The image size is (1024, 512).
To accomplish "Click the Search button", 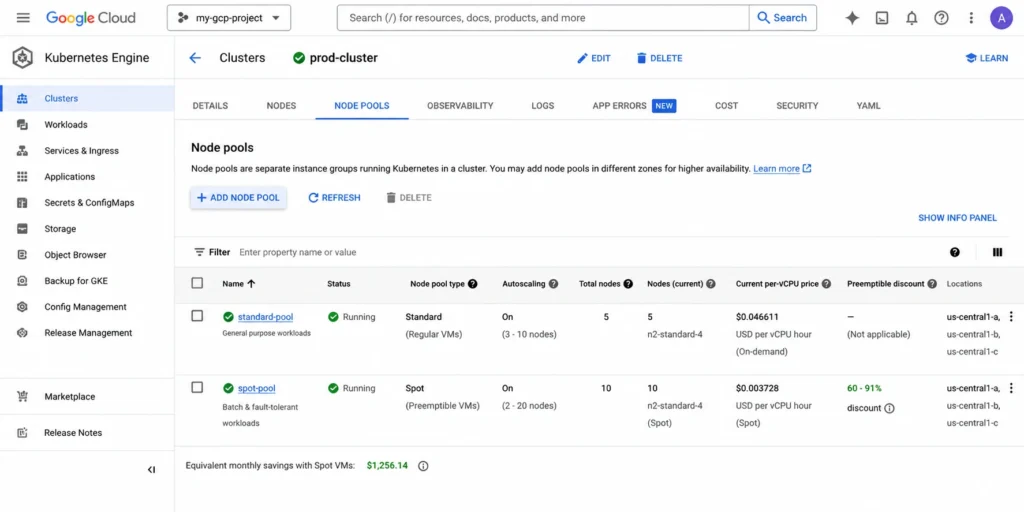I will (782, 18).
